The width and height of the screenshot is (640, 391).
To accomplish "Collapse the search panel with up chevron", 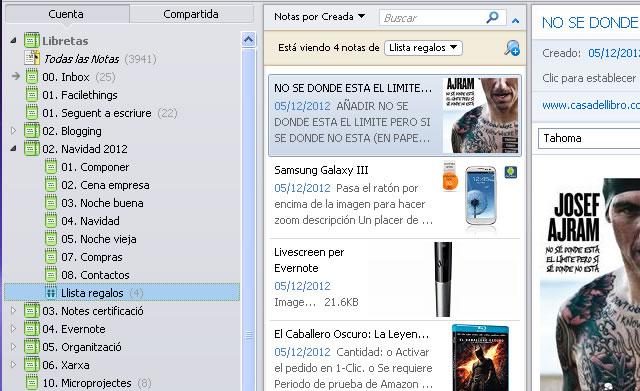I will pyautogui.click(x=516, y=20).
